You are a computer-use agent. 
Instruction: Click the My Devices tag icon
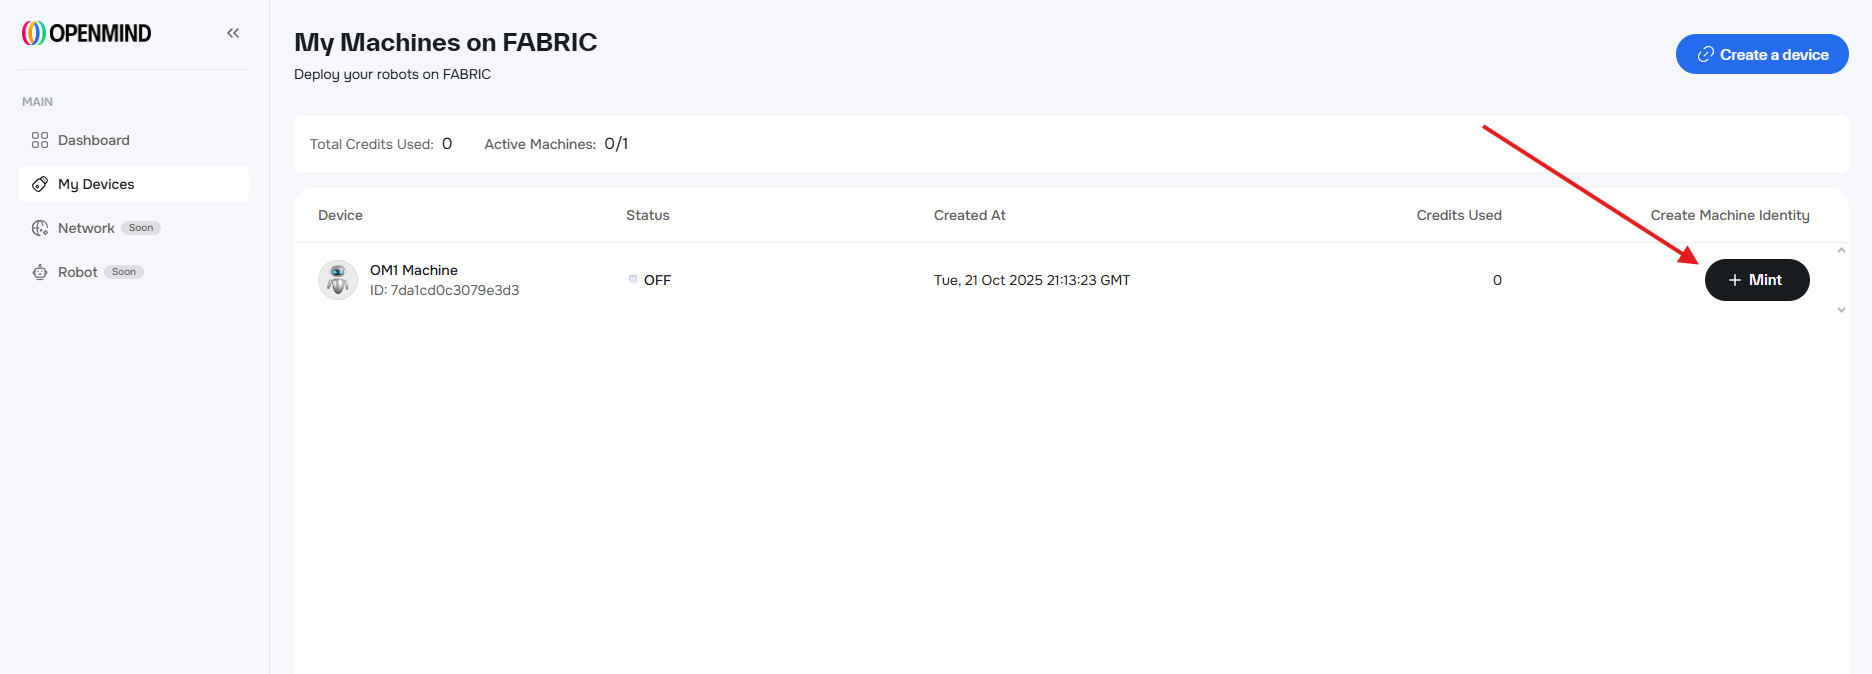point(40,184)
